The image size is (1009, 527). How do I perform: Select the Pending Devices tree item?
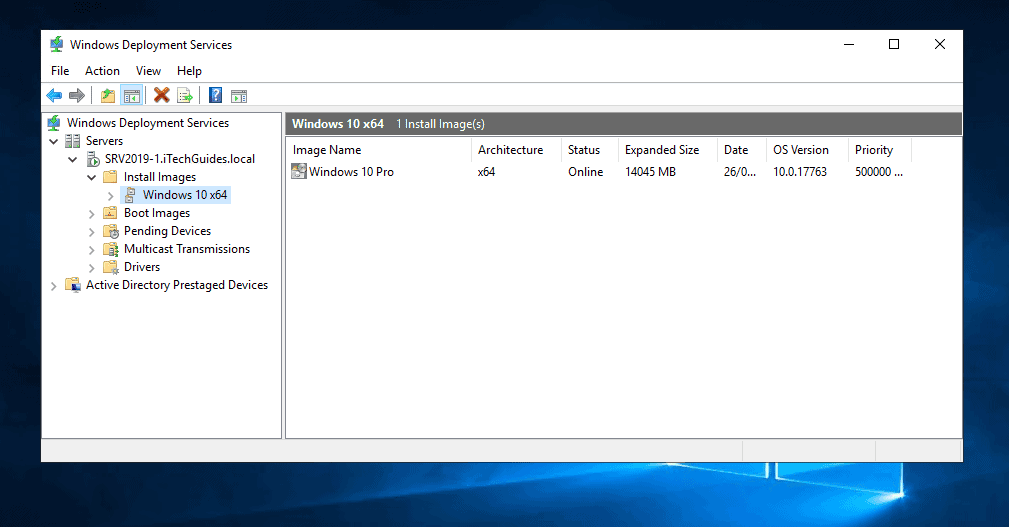coord(167,231)
